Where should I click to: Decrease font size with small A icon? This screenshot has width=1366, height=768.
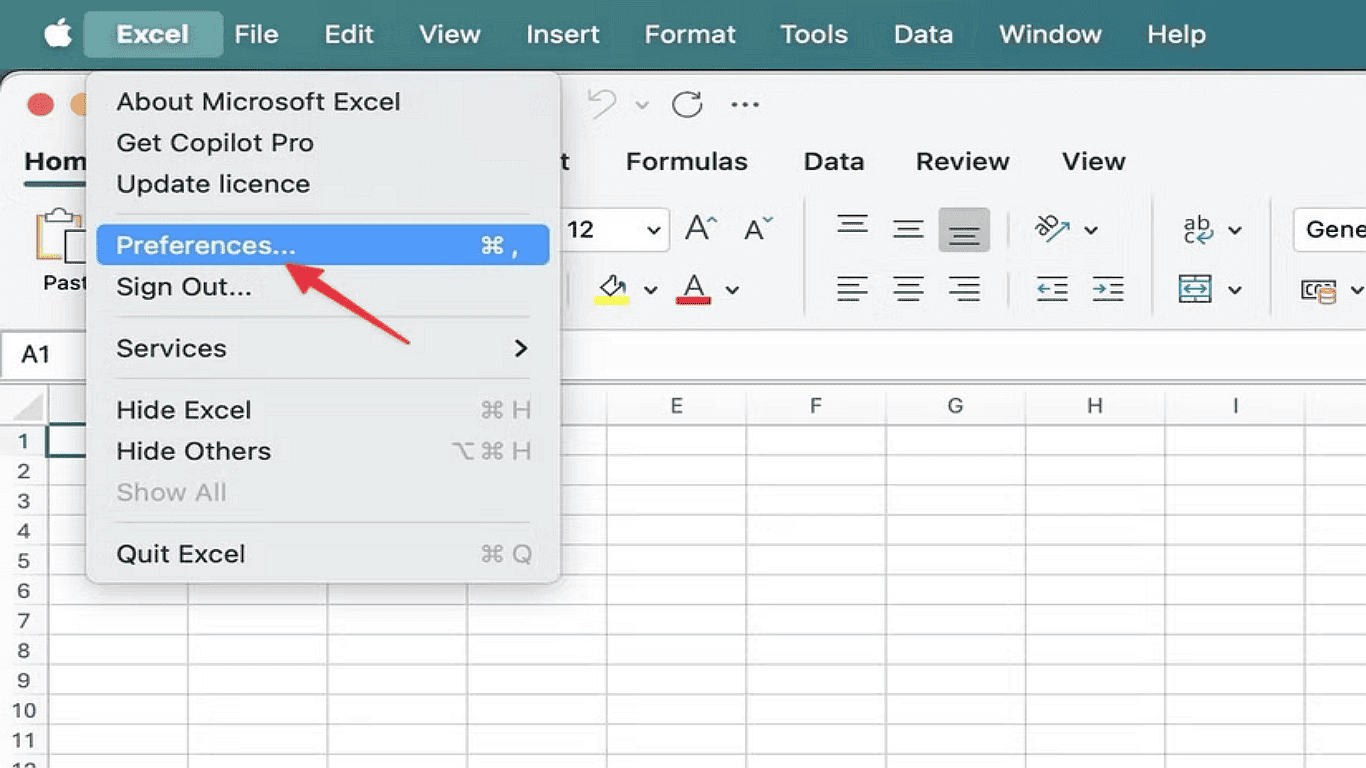click(759, 229)
